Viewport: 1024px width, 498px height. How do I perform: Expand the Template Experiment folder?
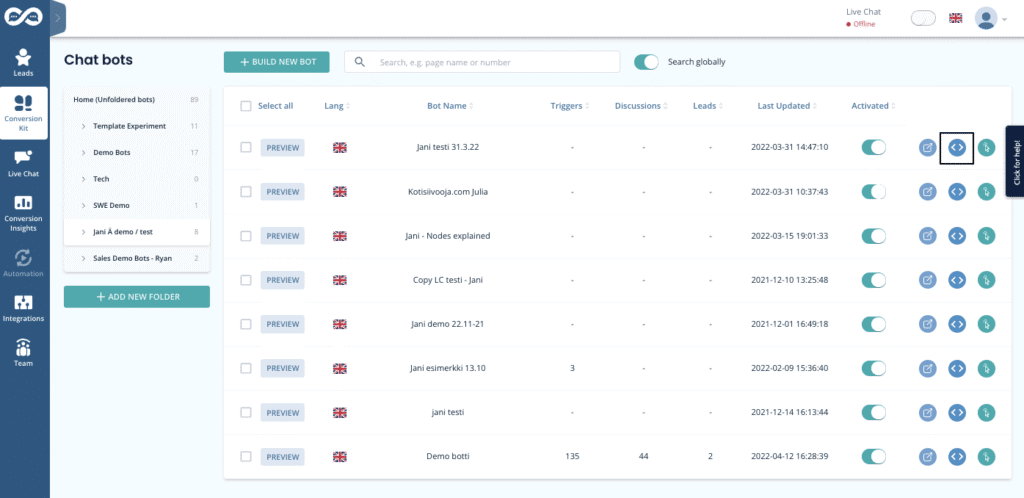pos(83,126)
